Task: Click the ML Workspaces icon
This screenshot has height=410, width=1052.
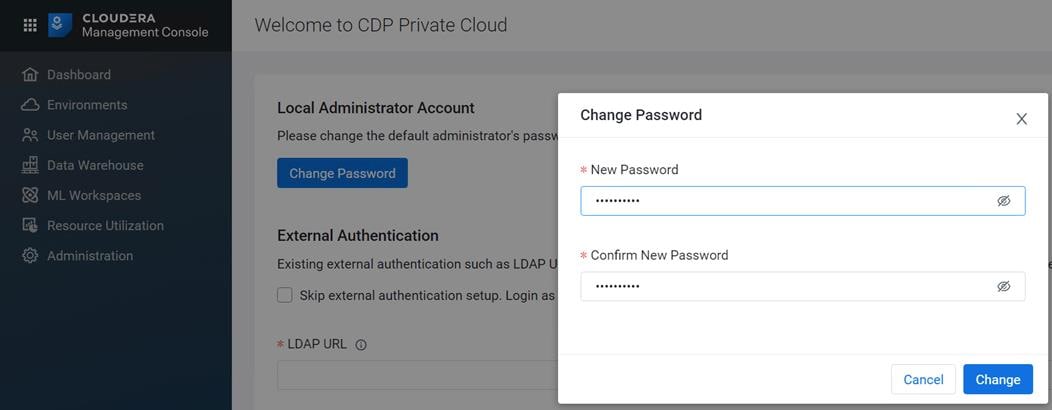Action: [30, 195]
